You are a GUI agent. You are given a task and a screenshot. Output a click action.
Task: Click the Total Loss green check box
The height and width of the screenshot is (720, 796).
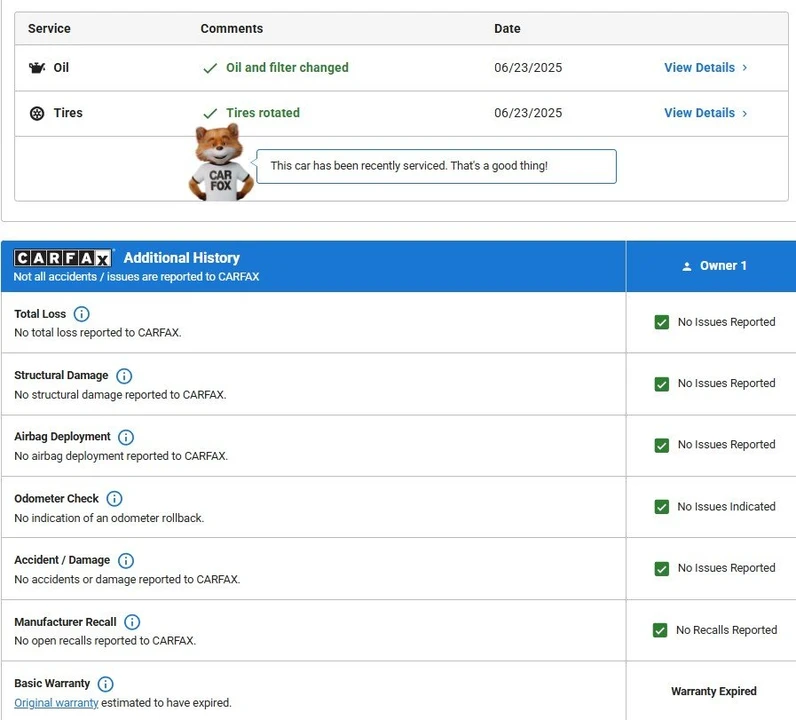(x=661, y=322)
